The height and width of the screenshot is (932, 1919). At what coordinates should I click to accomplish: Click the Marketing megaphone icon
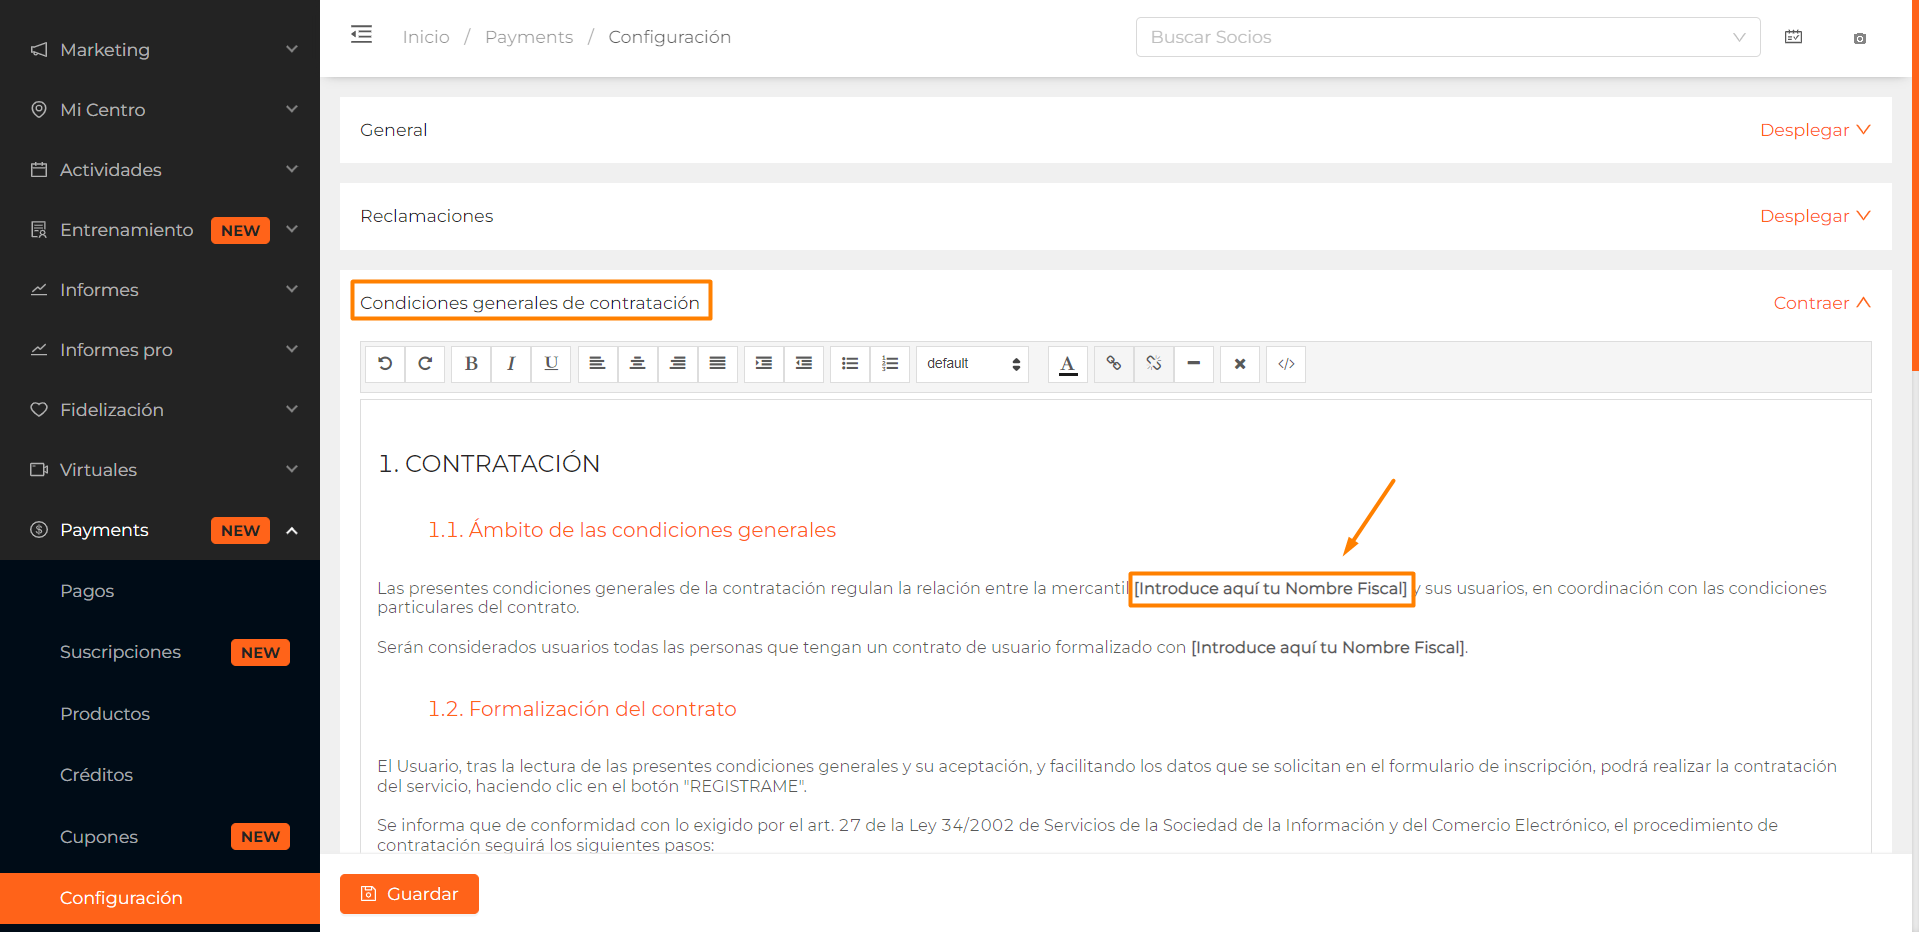[x=39, y=49]
